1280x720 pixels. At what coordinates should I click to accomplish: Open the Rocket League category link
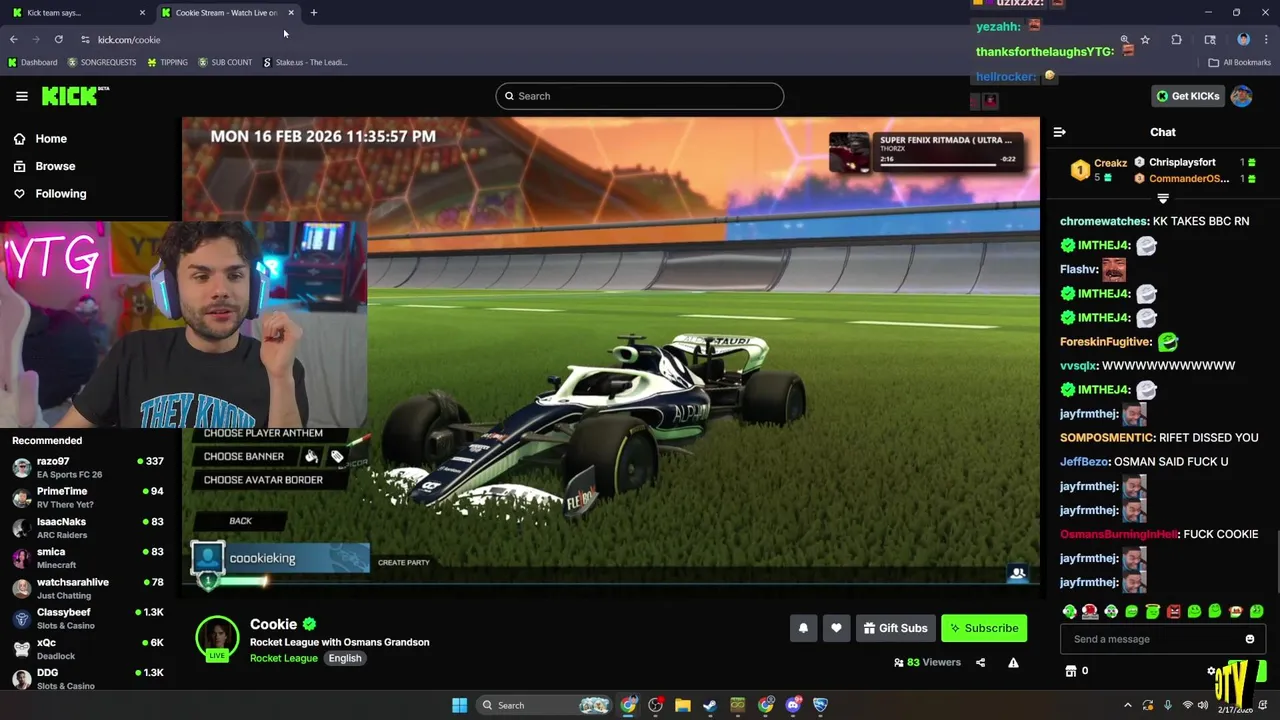pyautogui.click(x=284, y=658)
